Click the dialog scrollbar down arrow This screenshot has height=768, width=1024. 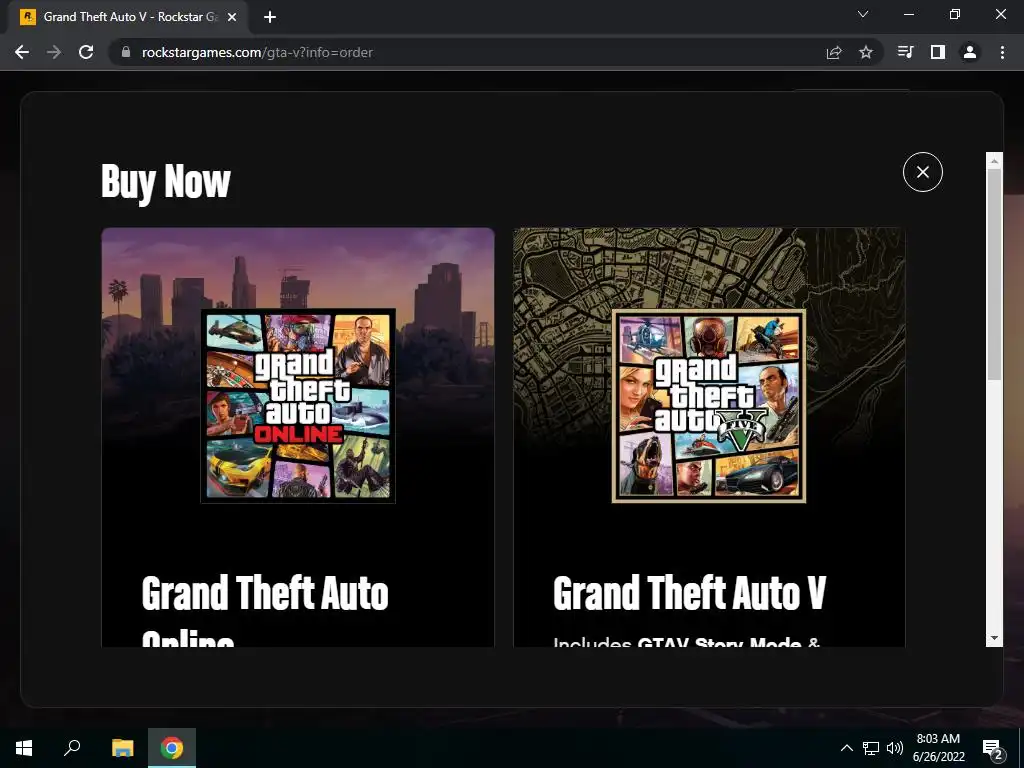coord(994,638)
